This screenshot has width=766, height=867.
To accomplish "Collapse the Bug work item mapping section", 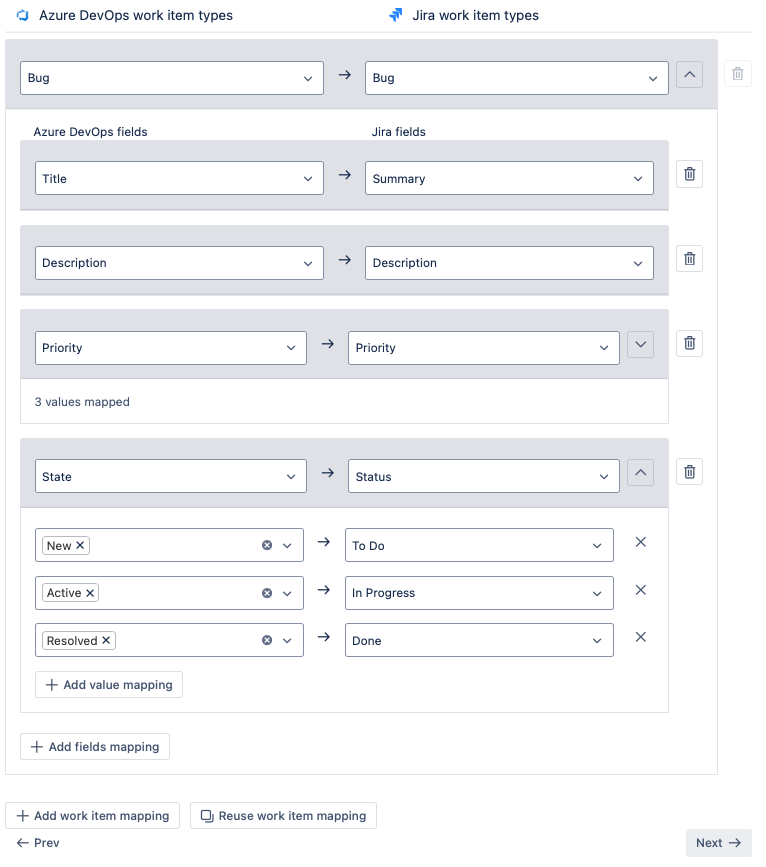I will click(690, 74).
